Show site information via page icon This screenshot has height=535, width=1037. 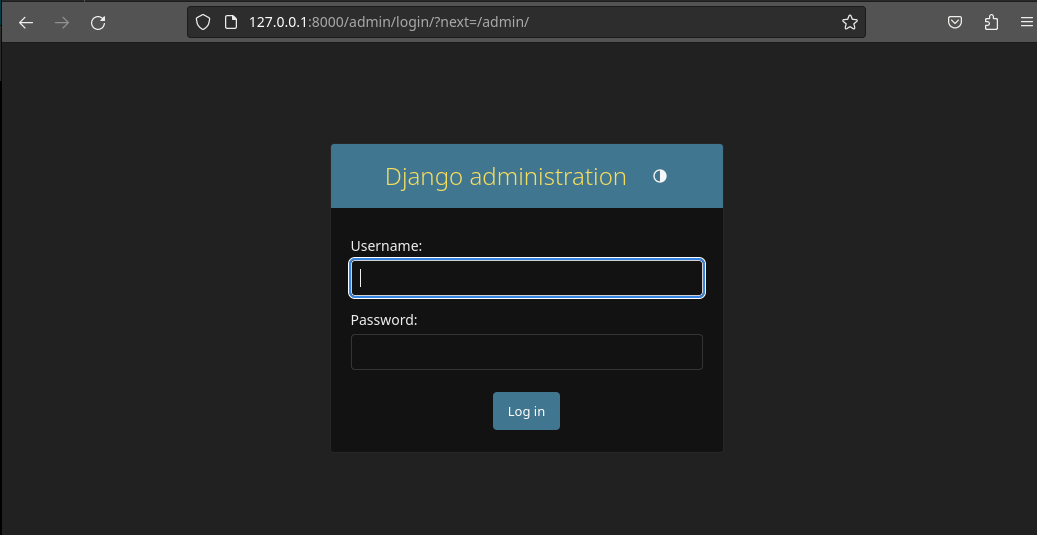(230, 22)
